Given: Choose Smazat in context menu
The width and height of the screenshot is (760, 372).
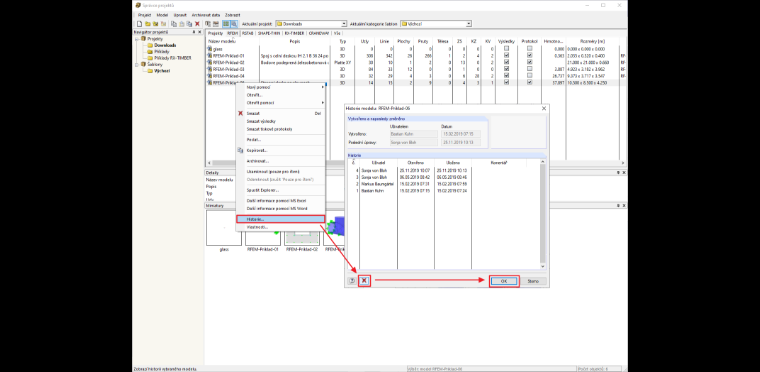Looking at the screenshot, I should coord(281,113).
